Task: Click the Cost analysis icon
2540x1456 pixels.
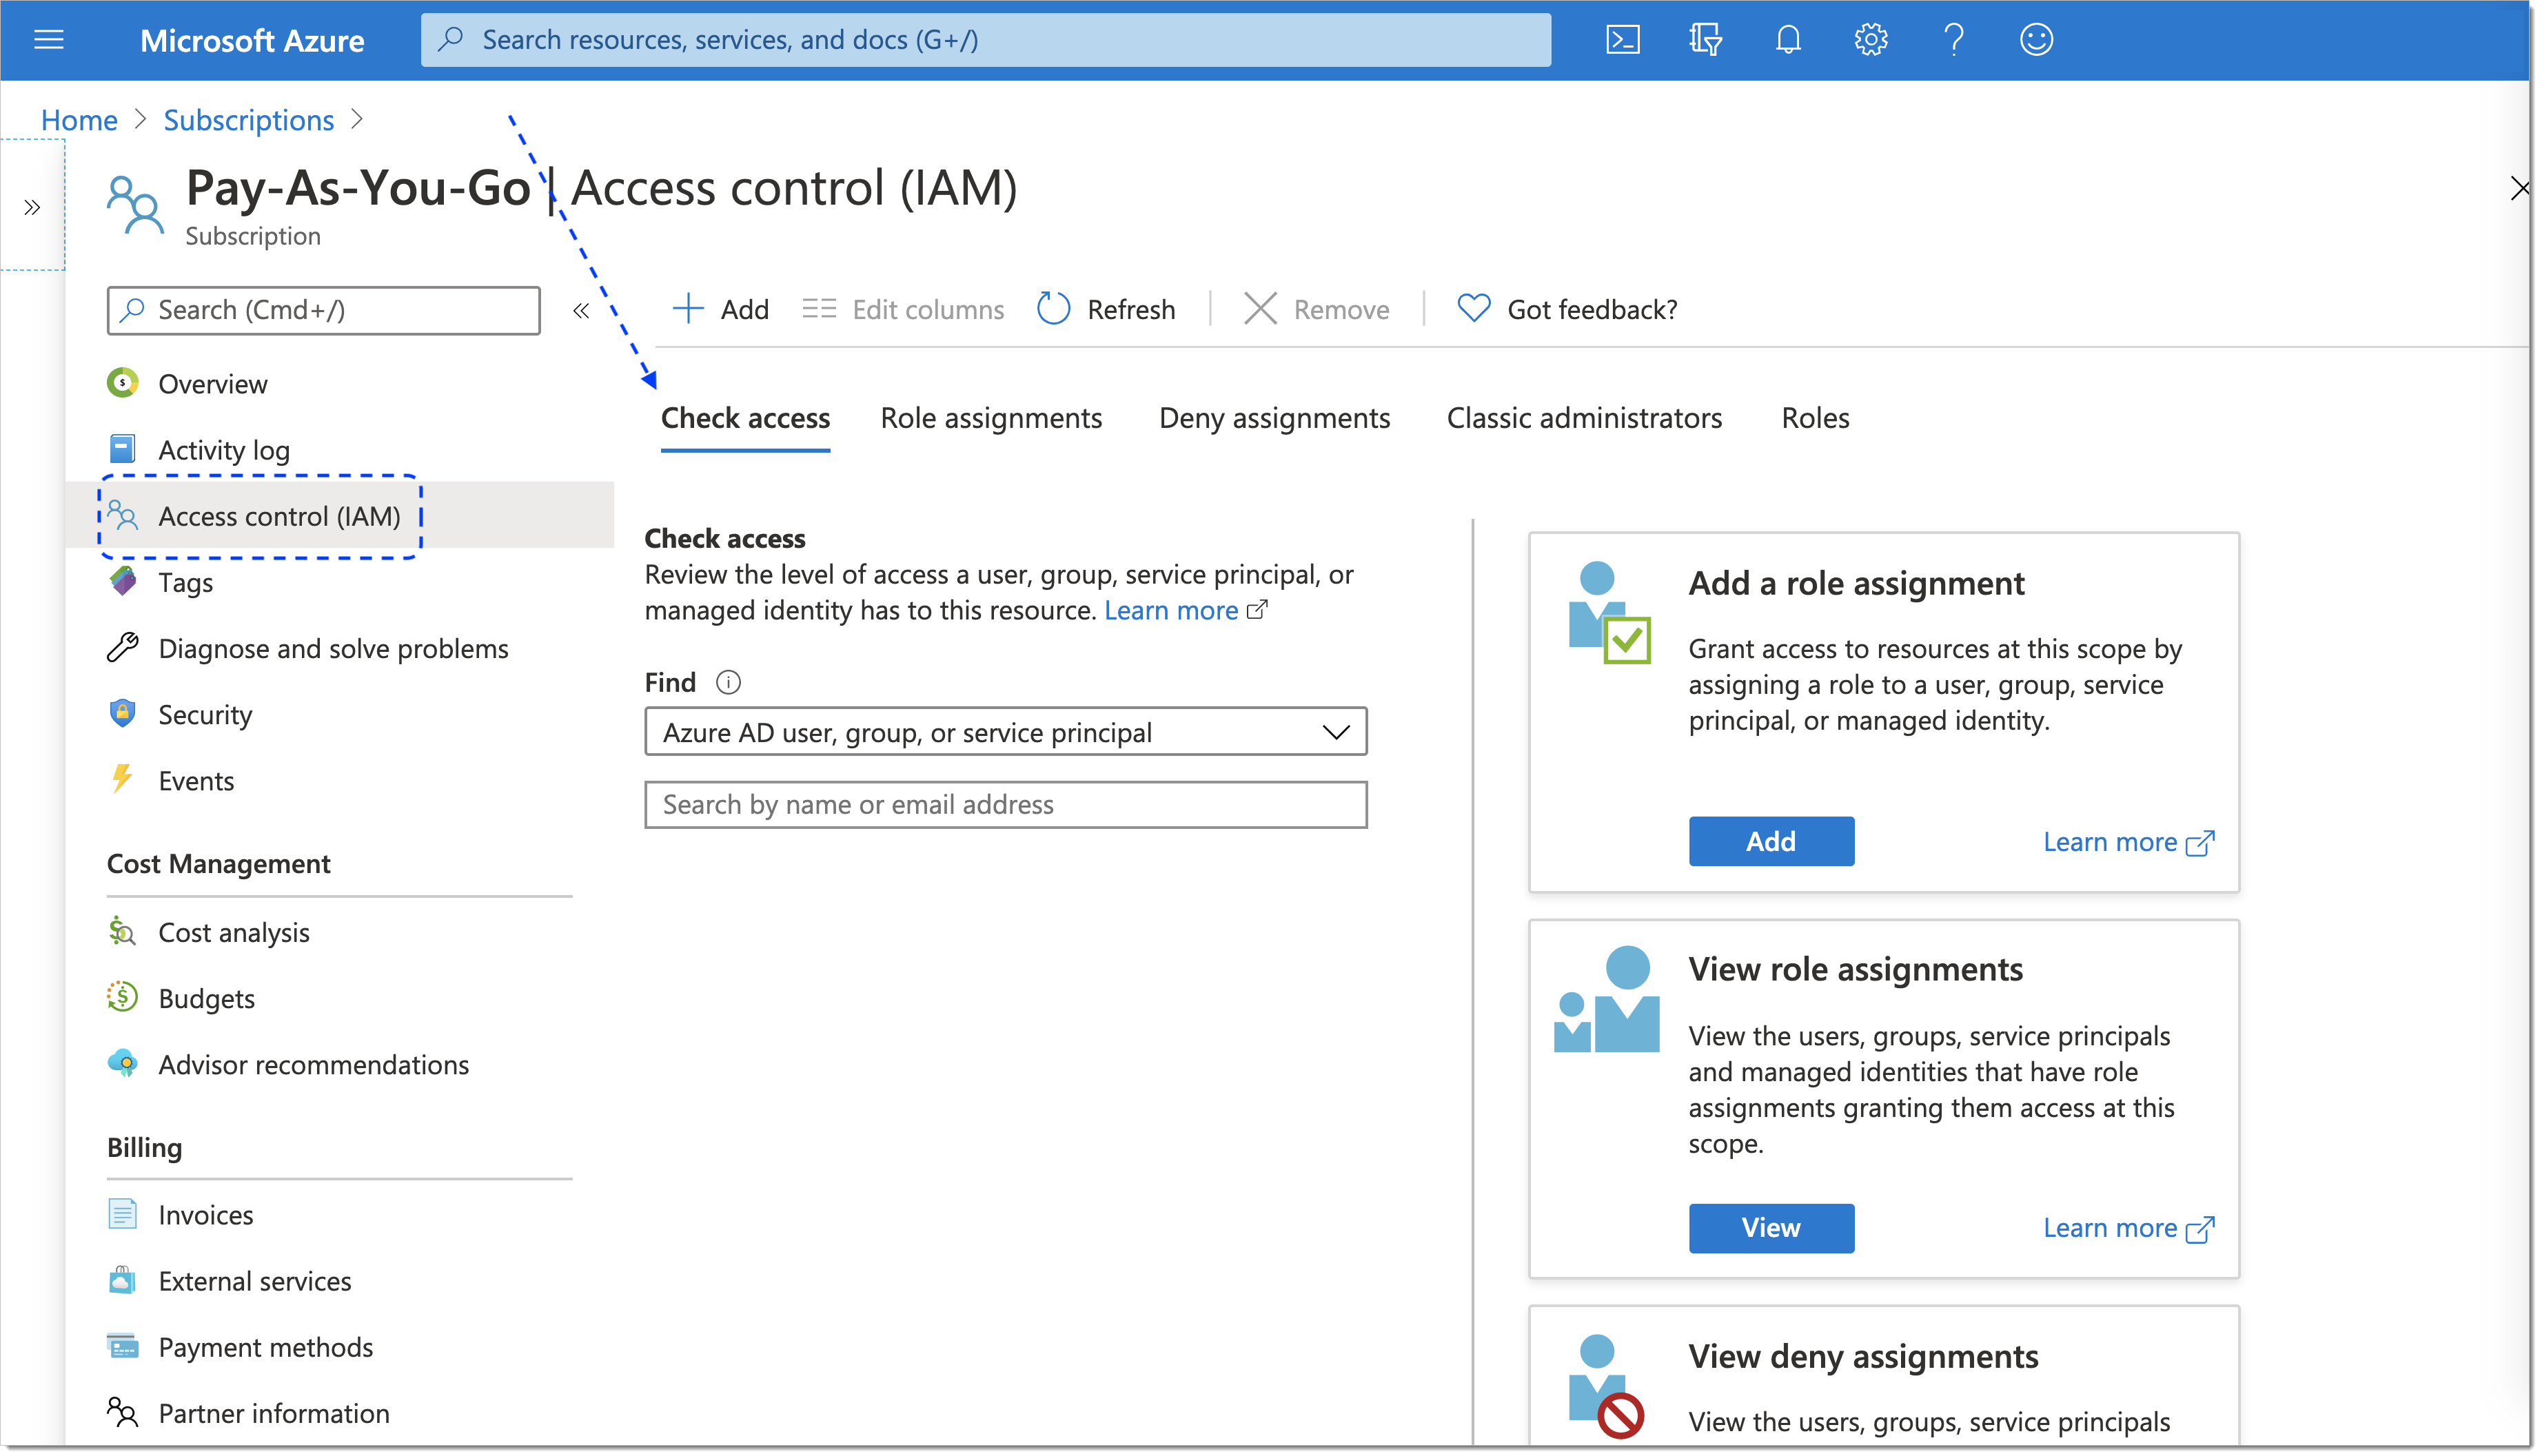Action: 122,931
